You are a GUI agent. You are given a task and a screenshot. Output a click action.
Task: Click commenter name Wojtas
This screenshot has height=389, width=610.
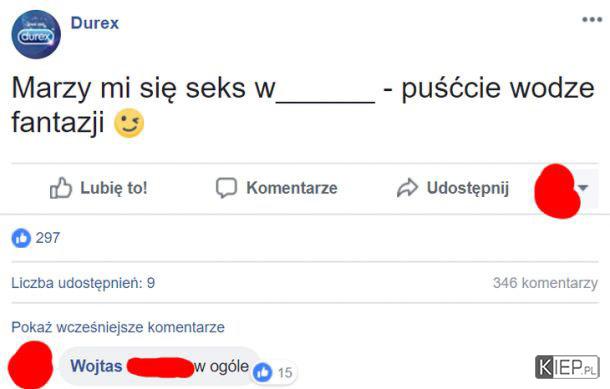(x=96, y=366)
